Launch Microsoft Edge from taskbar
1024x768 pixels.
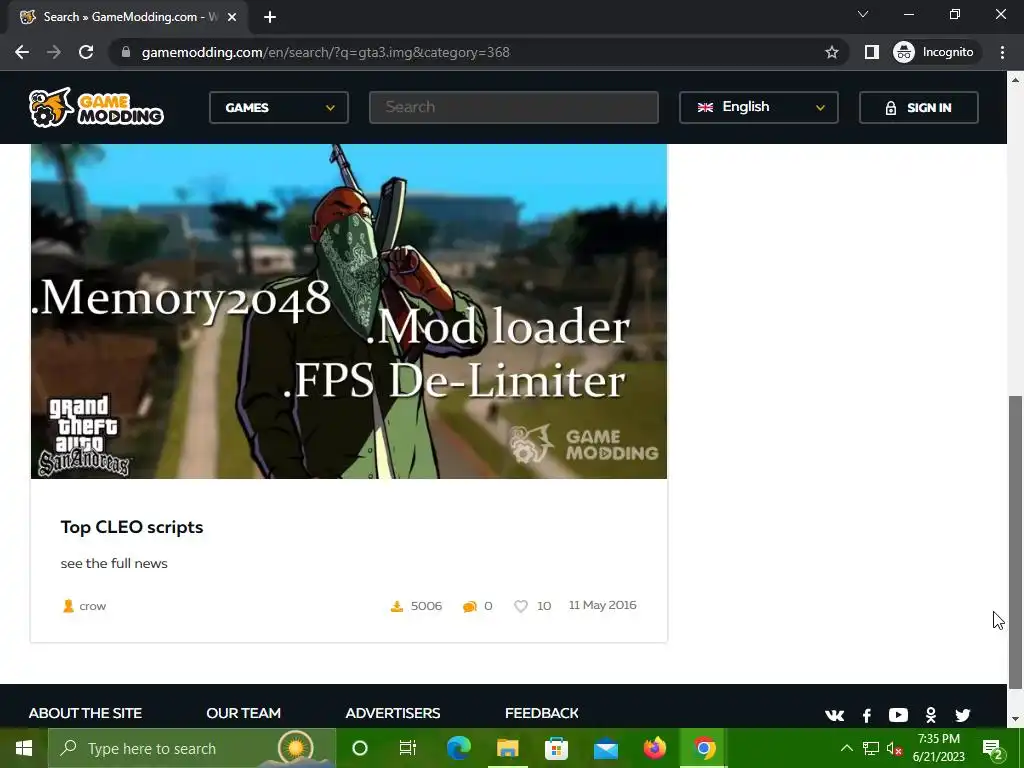click(458, 748)
